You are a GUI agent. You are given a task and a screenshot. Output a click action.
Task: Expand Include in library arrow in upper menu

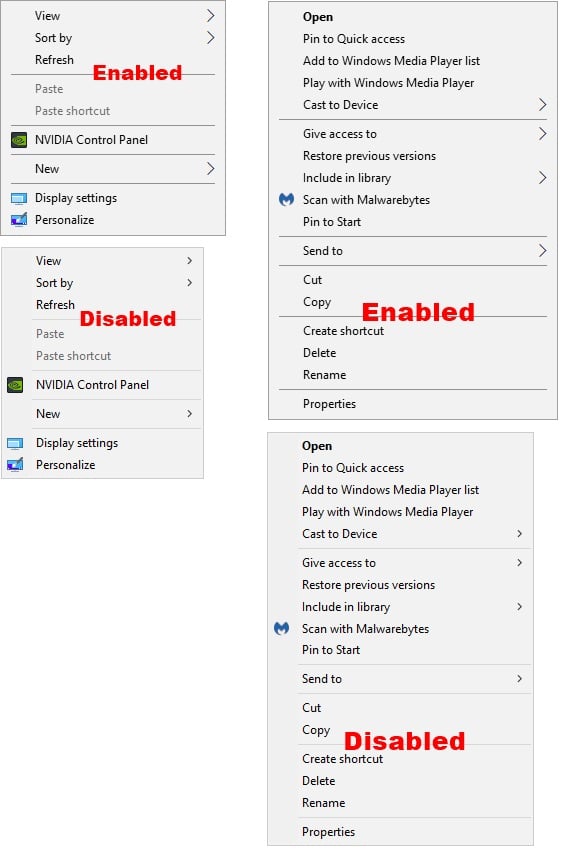[x=543, y=178]
